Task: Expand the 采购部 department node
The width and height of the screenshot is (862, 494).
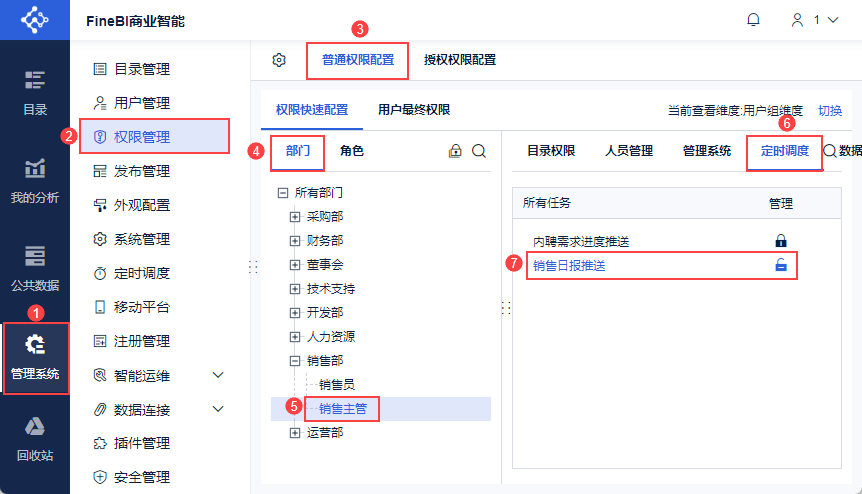Action: (295, 217)
